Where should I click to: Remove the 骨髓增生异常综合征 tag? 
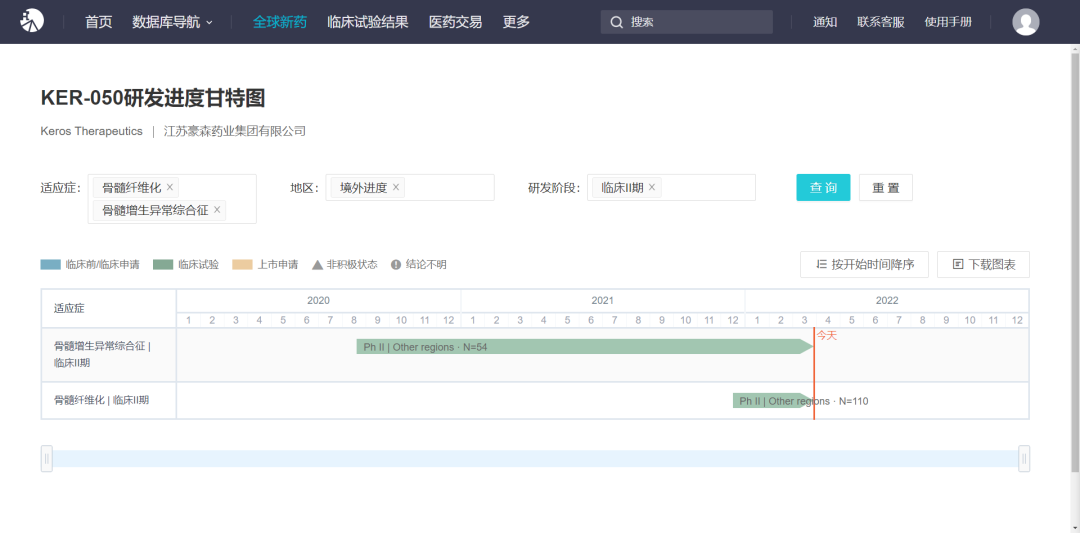point(217,210)
